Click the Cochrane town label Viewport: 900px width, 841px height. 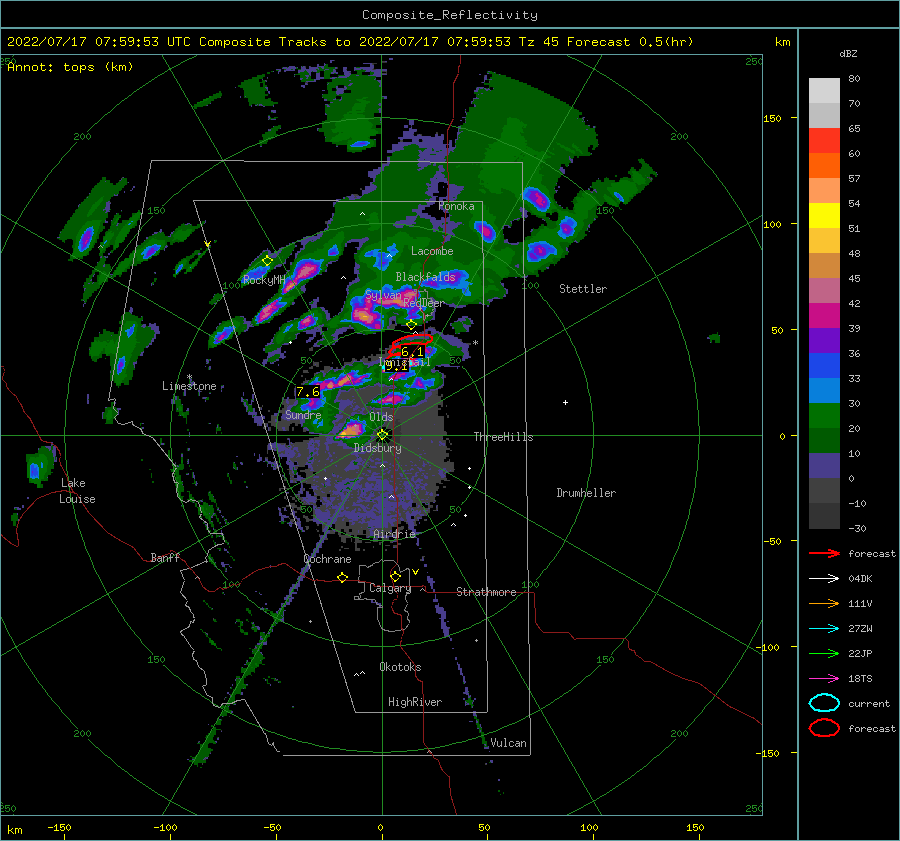(x=327, y=559)
